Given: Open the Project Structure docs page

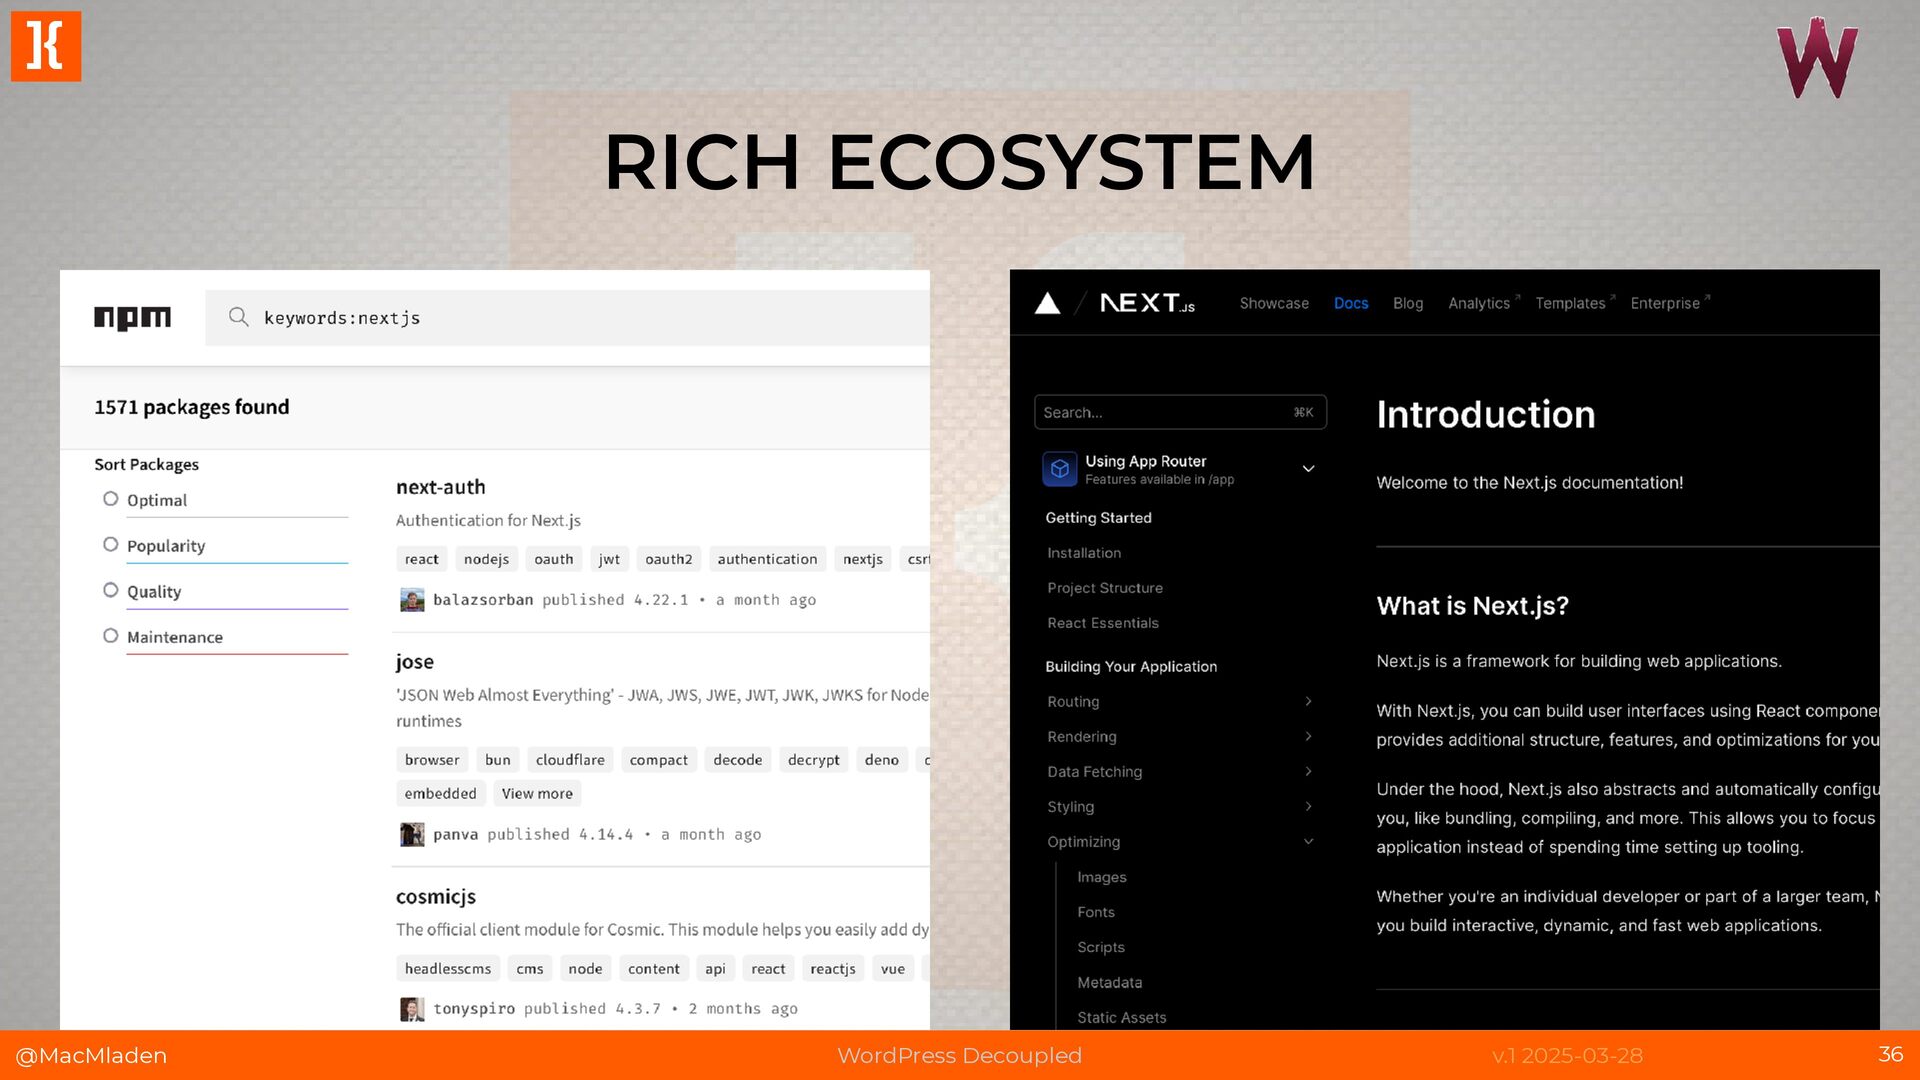Looking at the screenshot, I should pos(1105,588).
